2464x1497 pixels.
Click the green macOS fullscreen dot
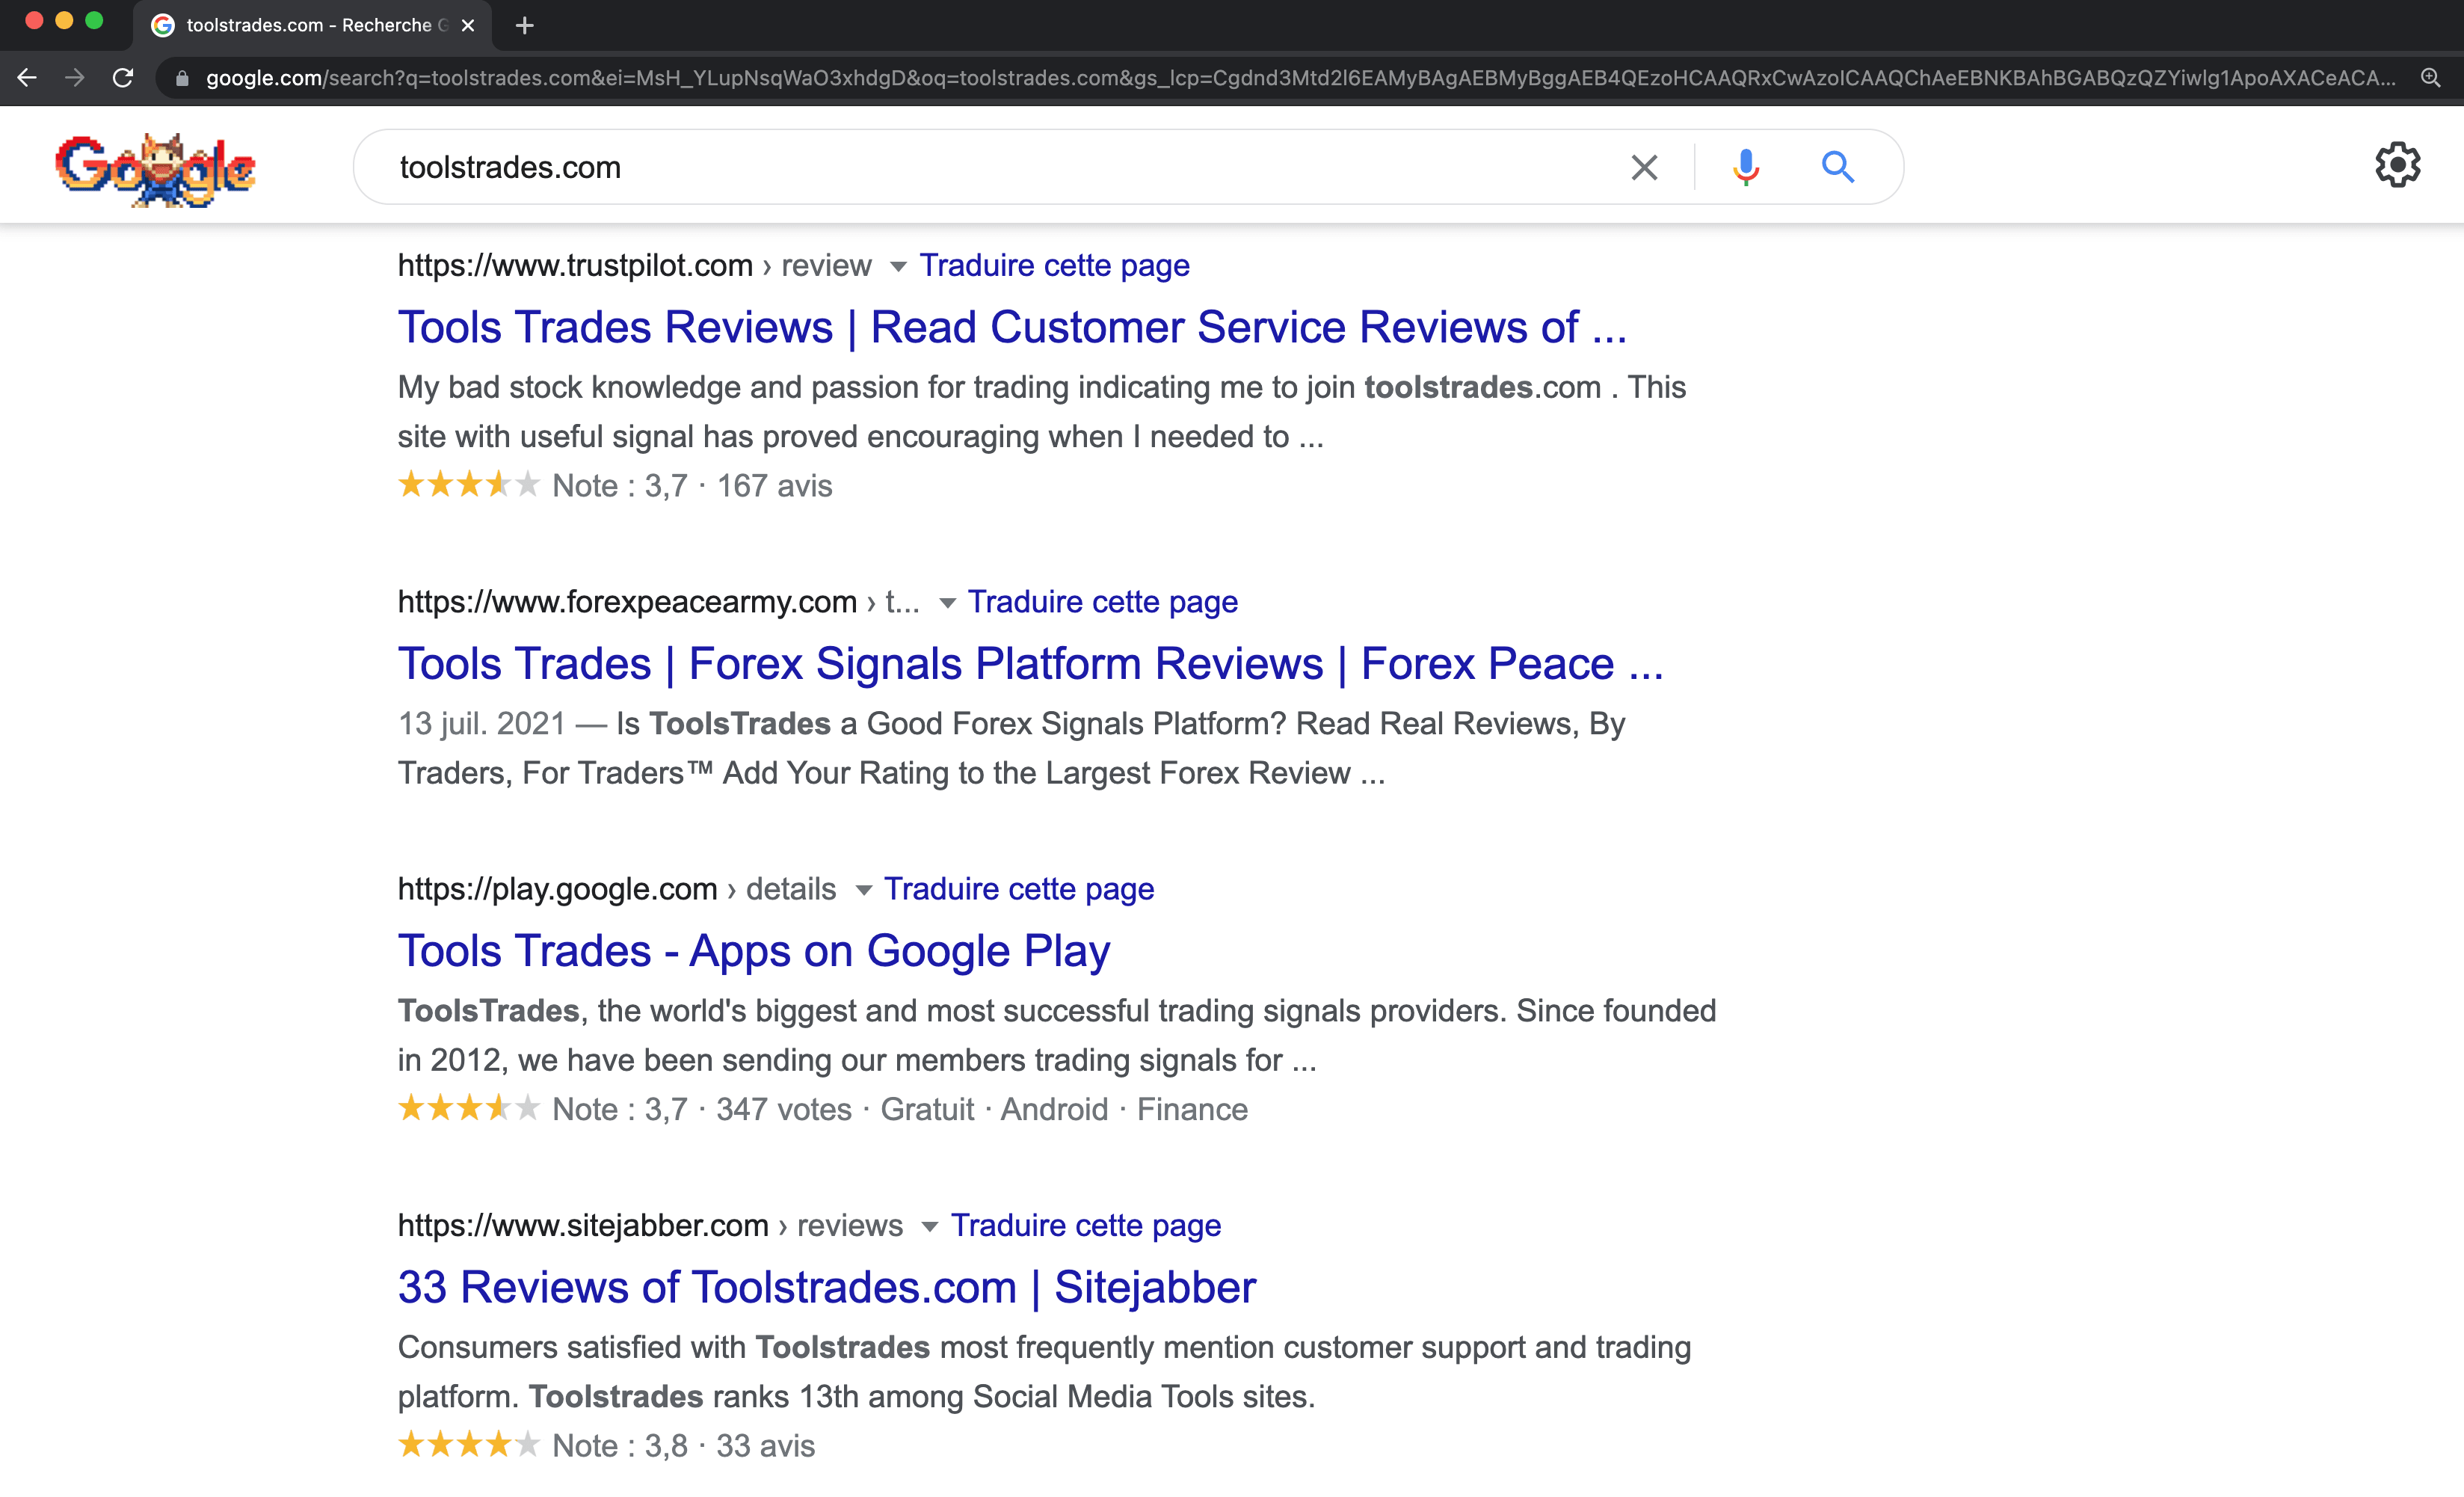tap(94, 21)
